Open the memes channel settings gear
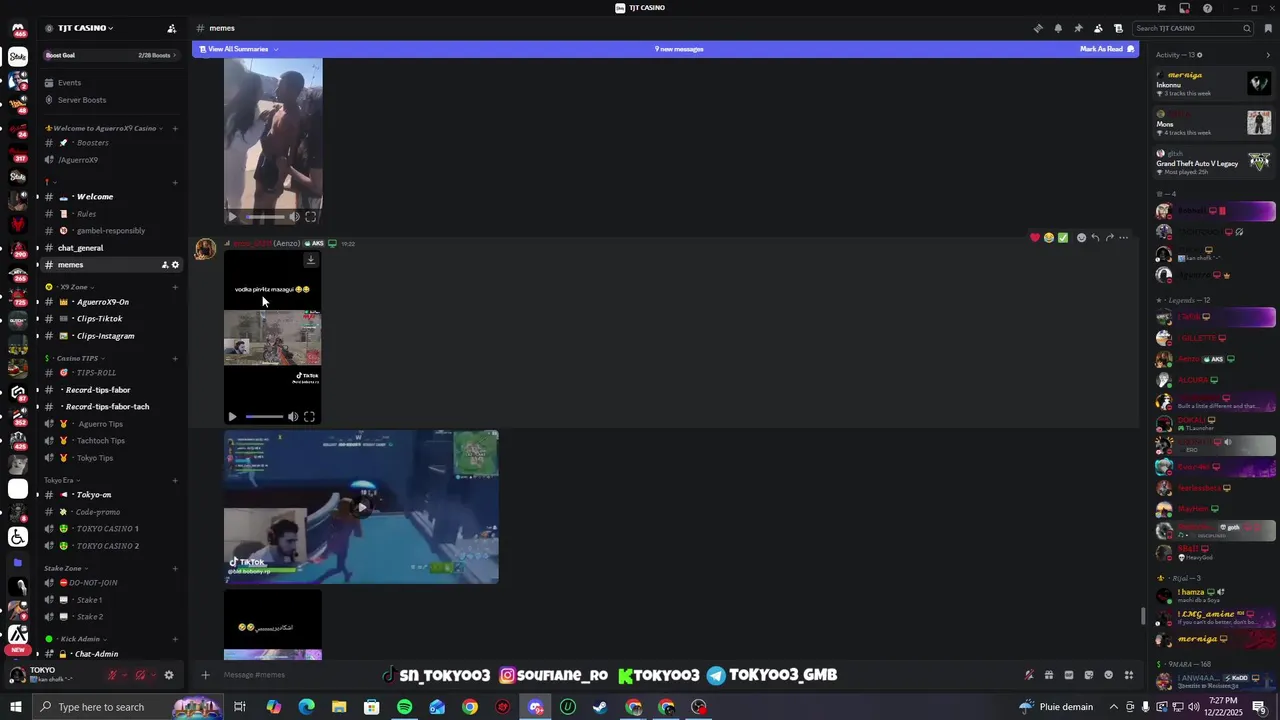1280x720 pixels. (175, 265)
